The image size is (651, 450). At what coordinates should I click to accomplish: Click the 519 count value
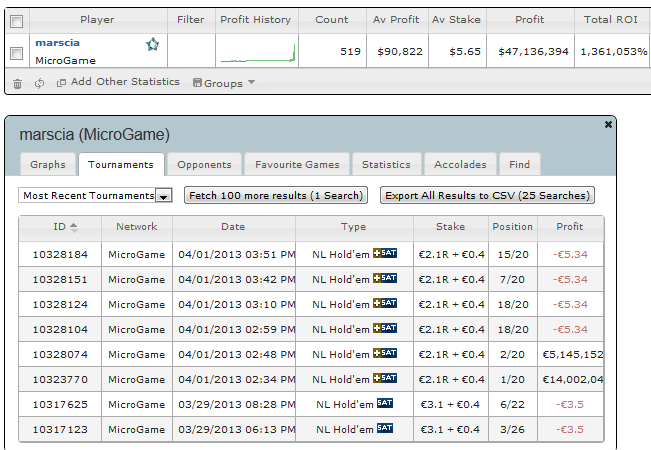pos(350,51)
